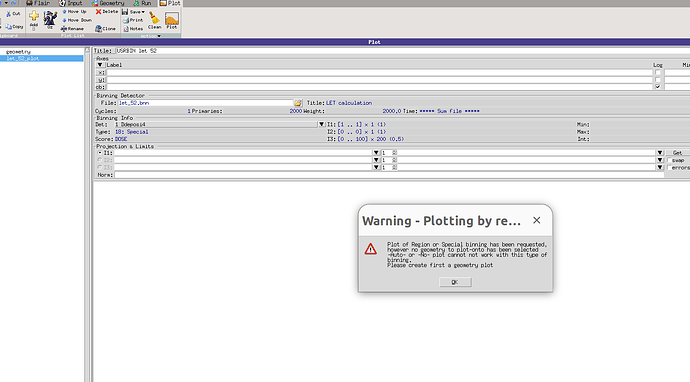Expand the Action group dropdown
The height and width of the screenshot is (382, 690).
click(x=159, y=36)
